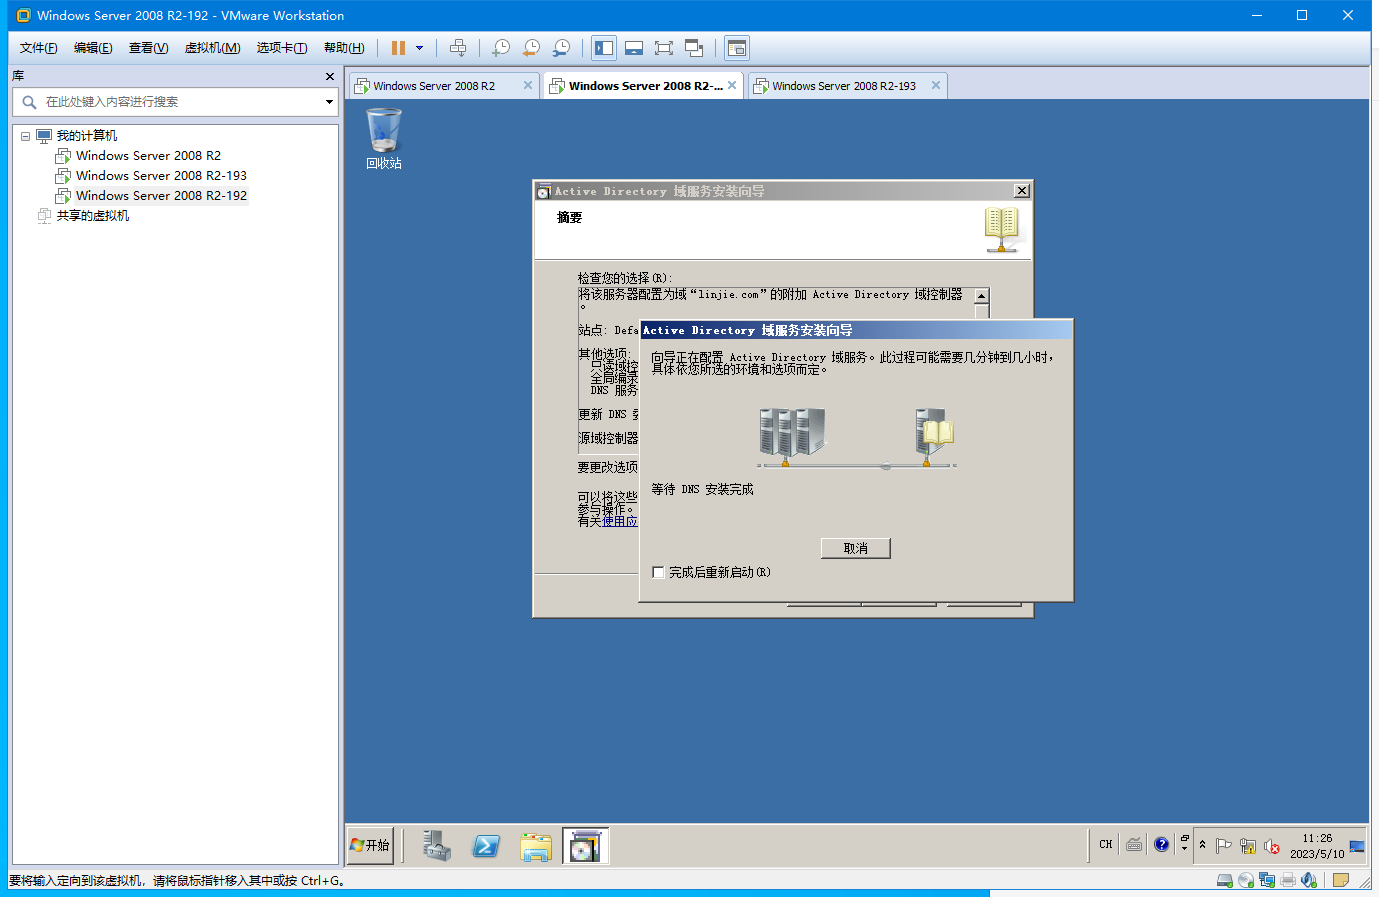Switch to Unity mode toolbar icon
This screenshot has height=897, width=1379.
694,48
